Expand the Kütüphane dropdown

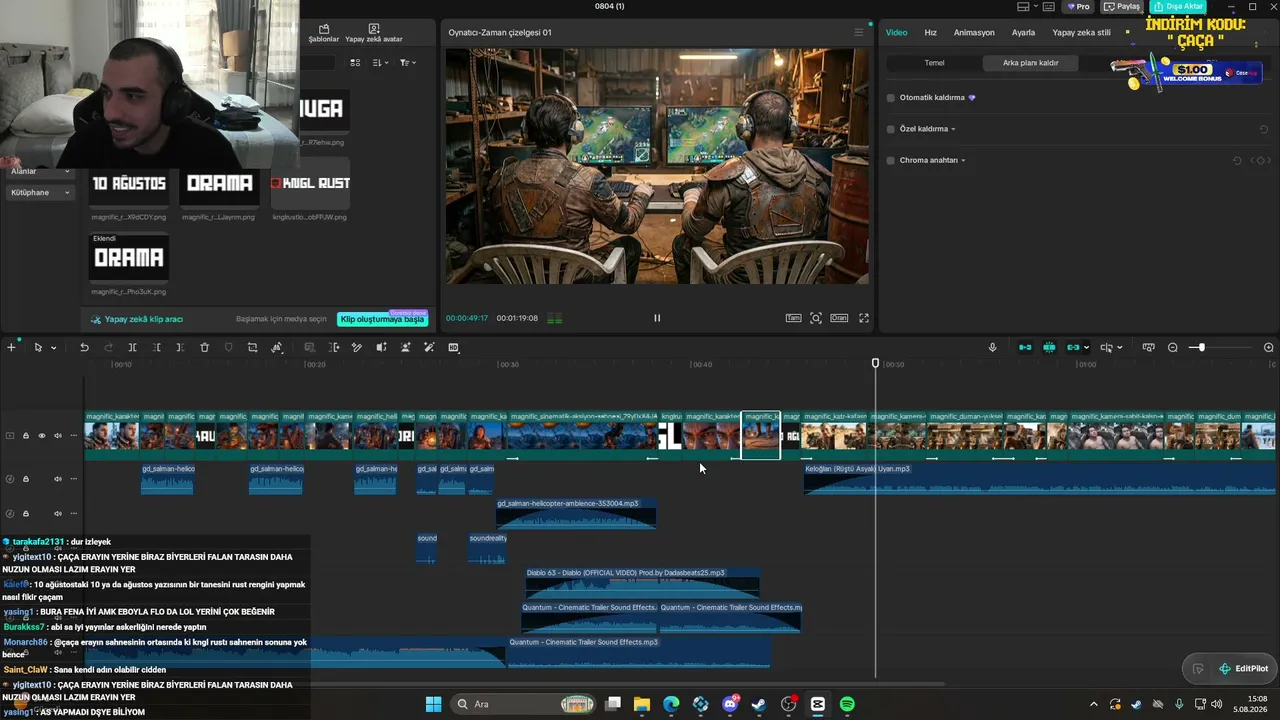[x=67, y=193]
